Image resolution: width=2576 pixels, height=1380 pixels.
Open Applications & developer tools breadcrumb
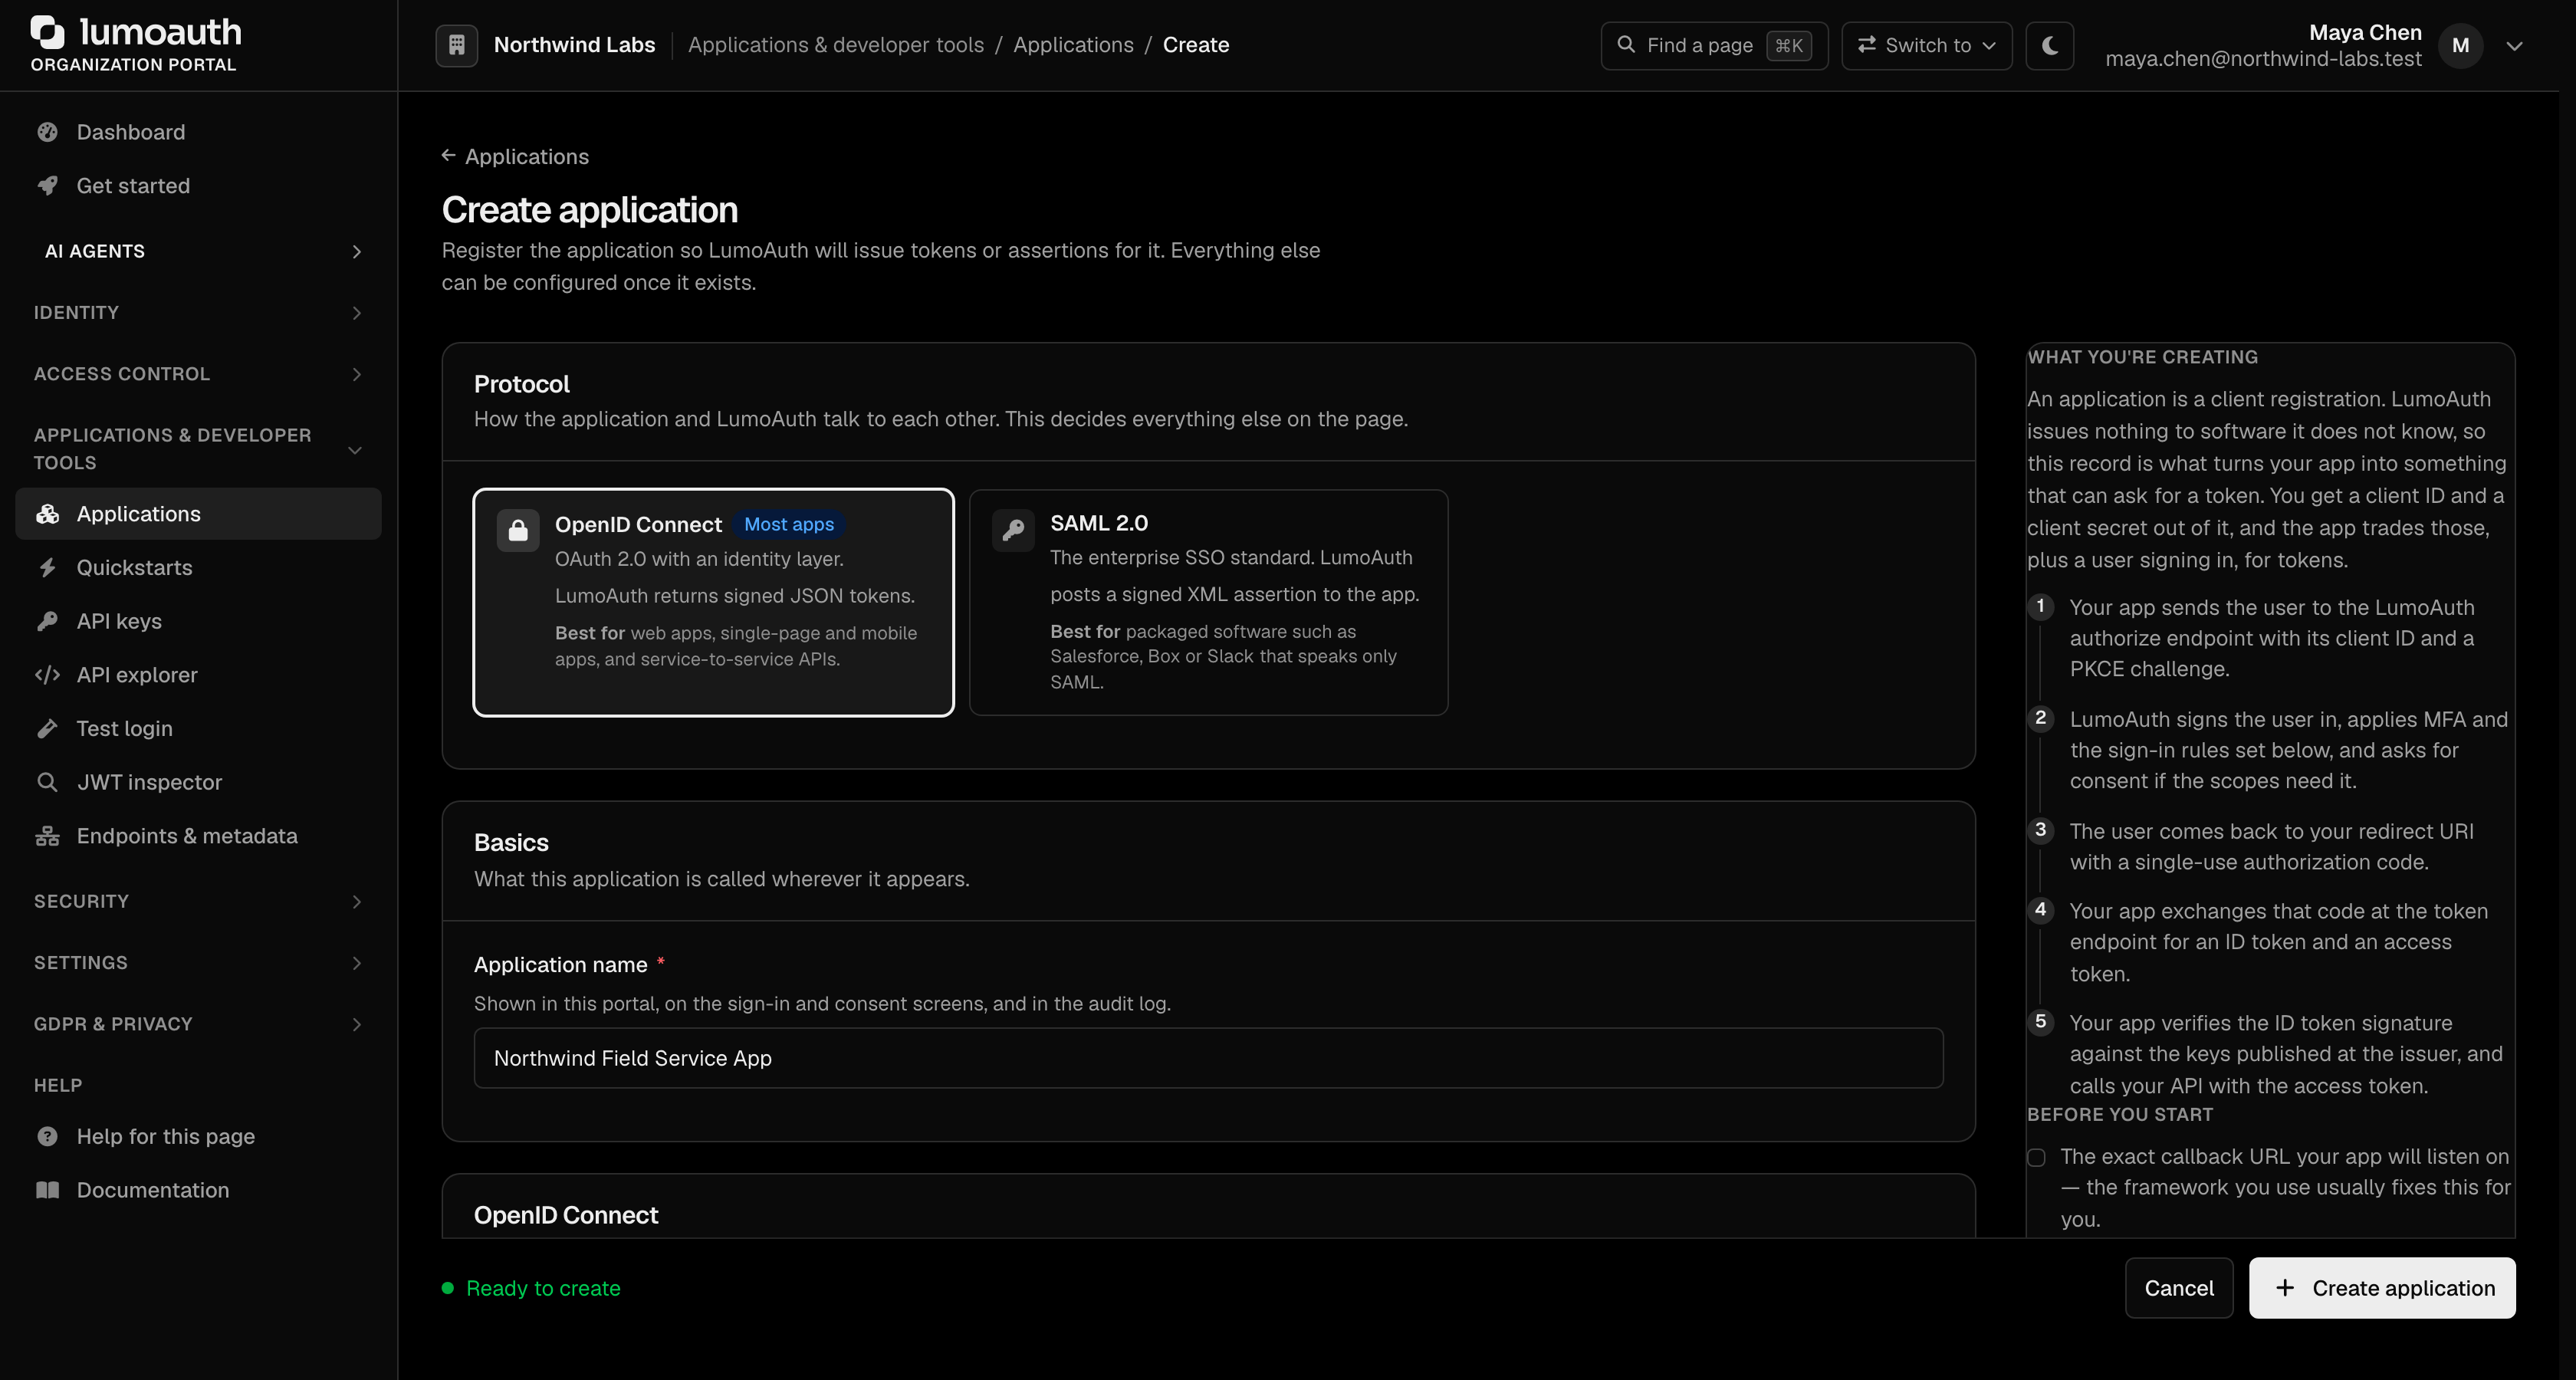click(836, 45)
